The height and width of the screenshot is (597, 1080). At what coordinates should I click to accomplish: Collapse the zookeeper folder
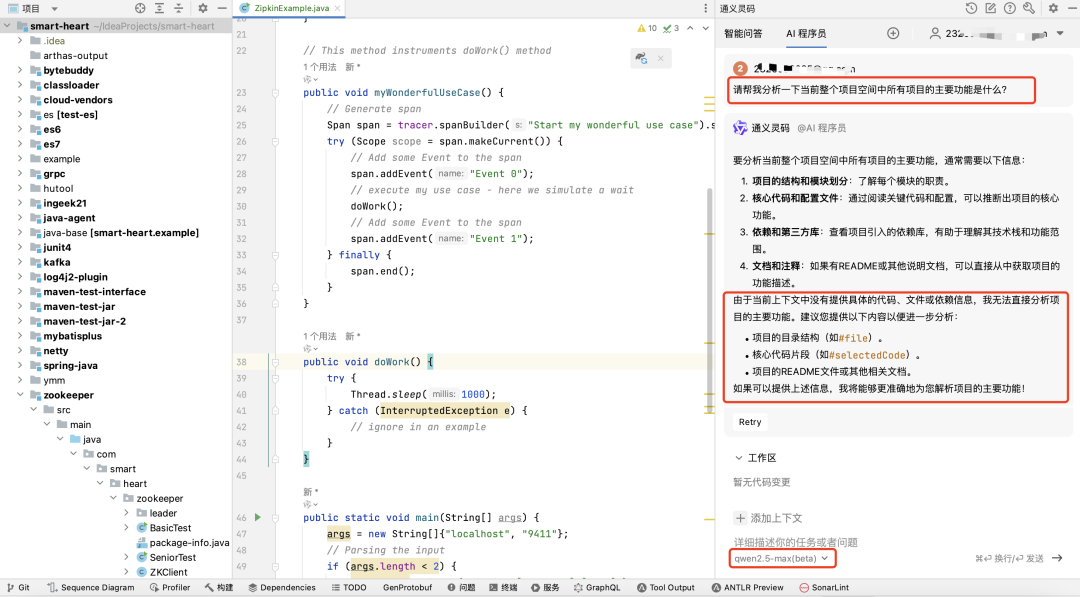(20, 395)
